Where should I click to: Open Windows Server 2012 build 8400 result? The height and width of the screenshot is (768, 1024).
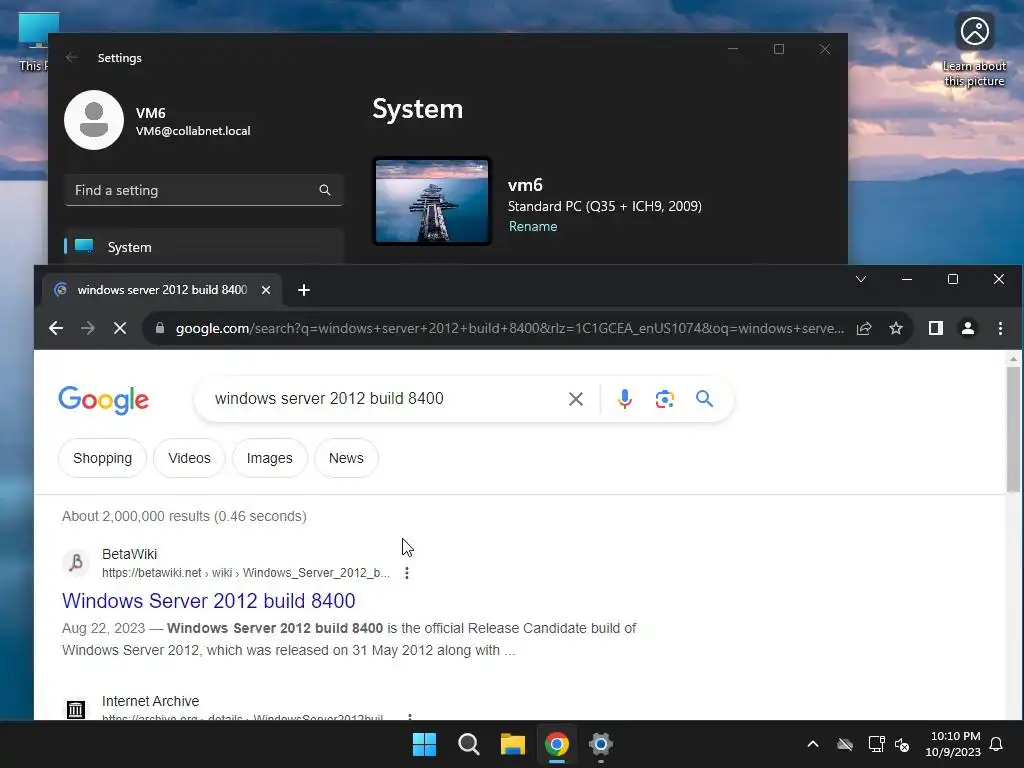[x=208, y=600]
